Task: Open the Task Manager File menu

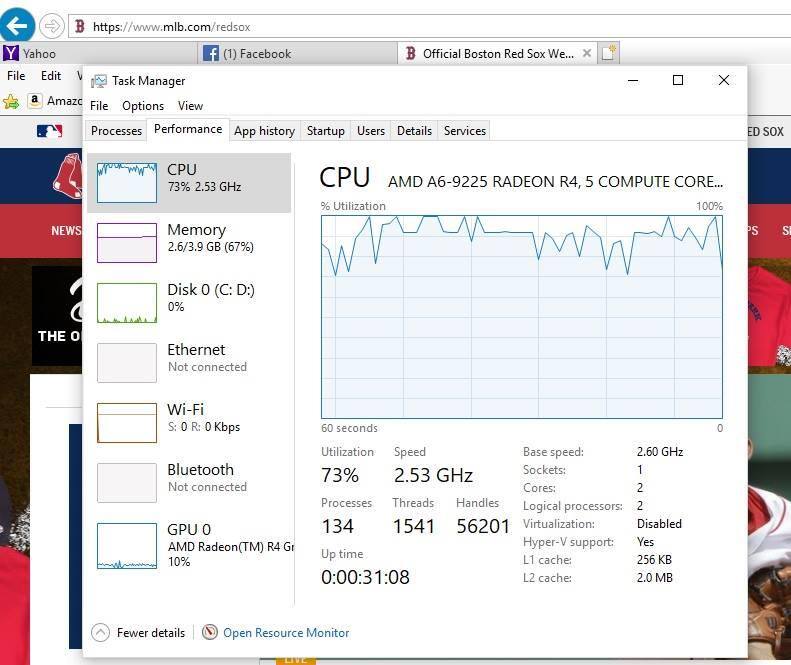Action: pos(99,105)
